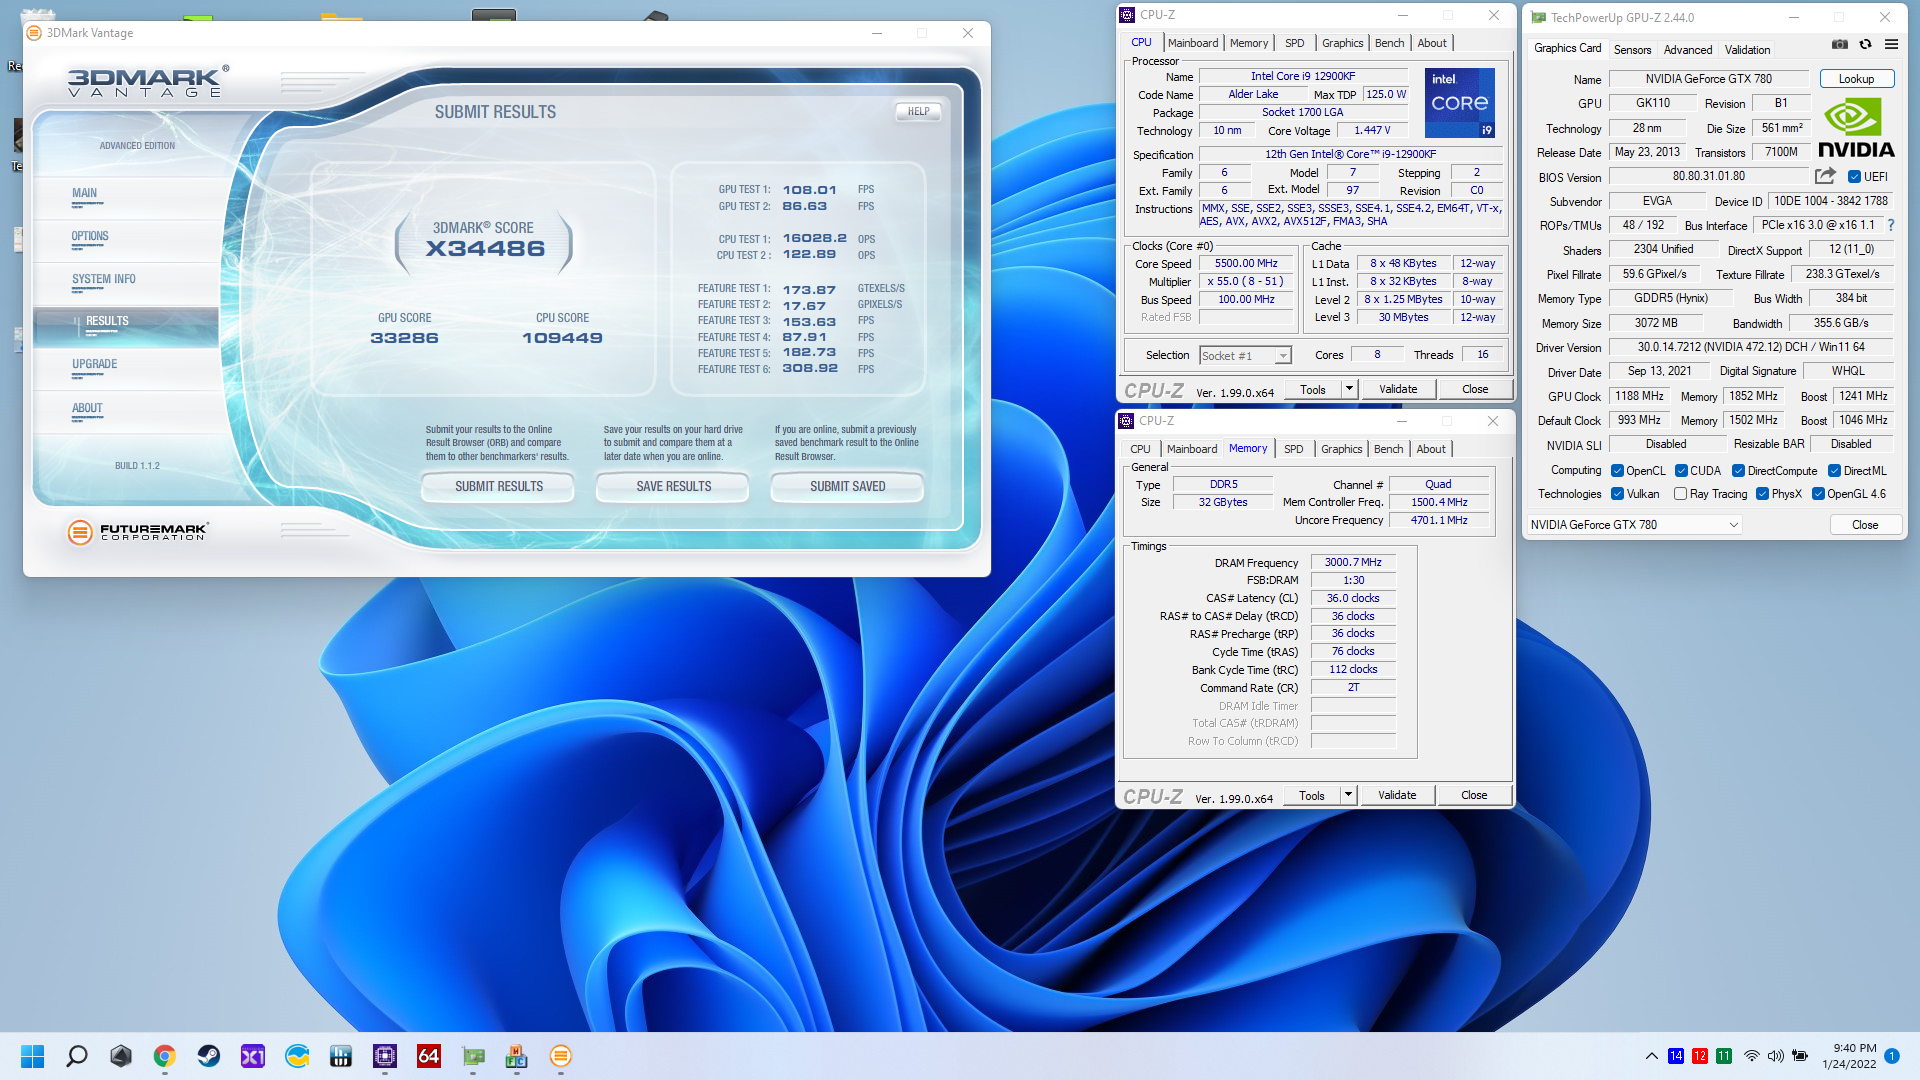Screen dimensions: 1920x1080
Task: Switch to GPU-Z via taskbar icon
Action: [472, 1056]
